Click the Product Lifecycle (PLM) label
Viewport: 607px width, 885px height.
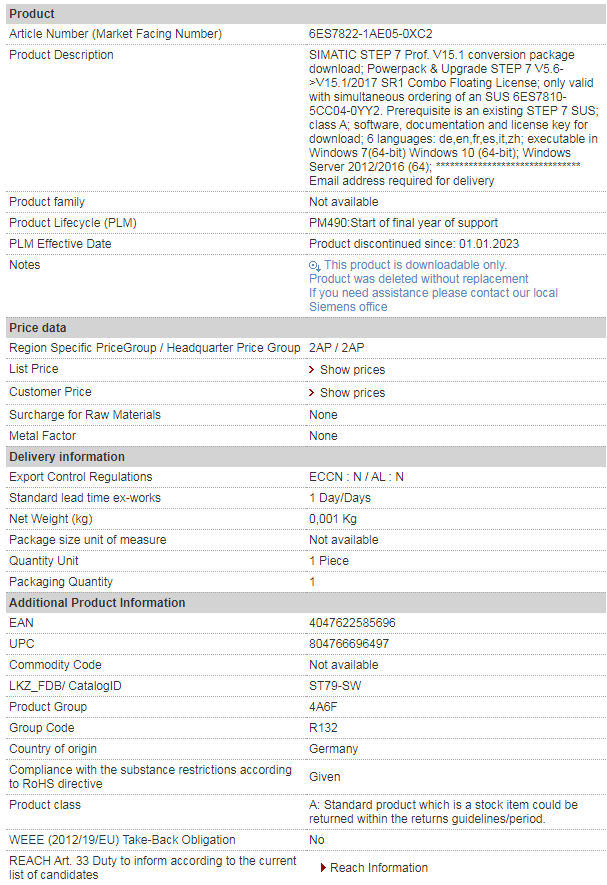coord(73,223)
